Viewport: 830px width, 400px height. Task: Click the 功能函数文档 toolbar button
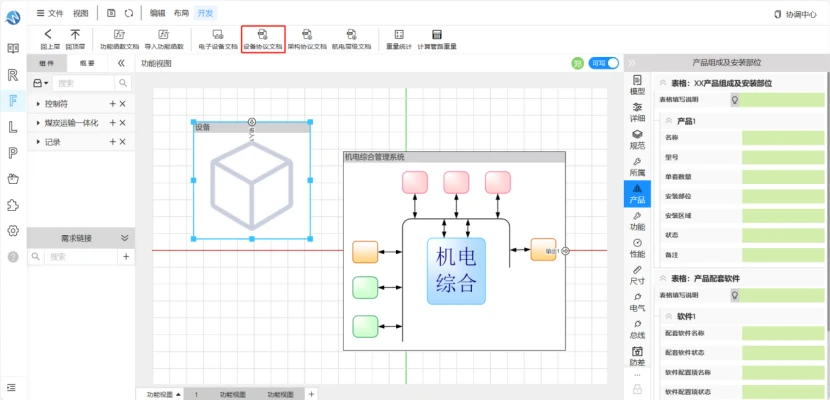(x=120, y=39)
